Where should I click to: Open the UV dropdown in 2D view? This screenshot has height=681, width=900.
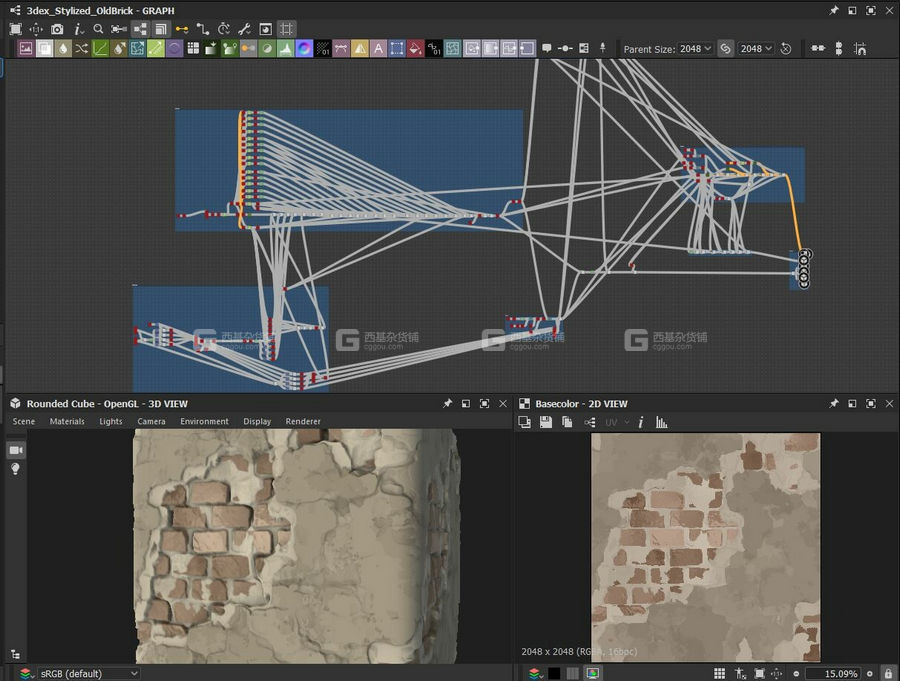(617, 423)
